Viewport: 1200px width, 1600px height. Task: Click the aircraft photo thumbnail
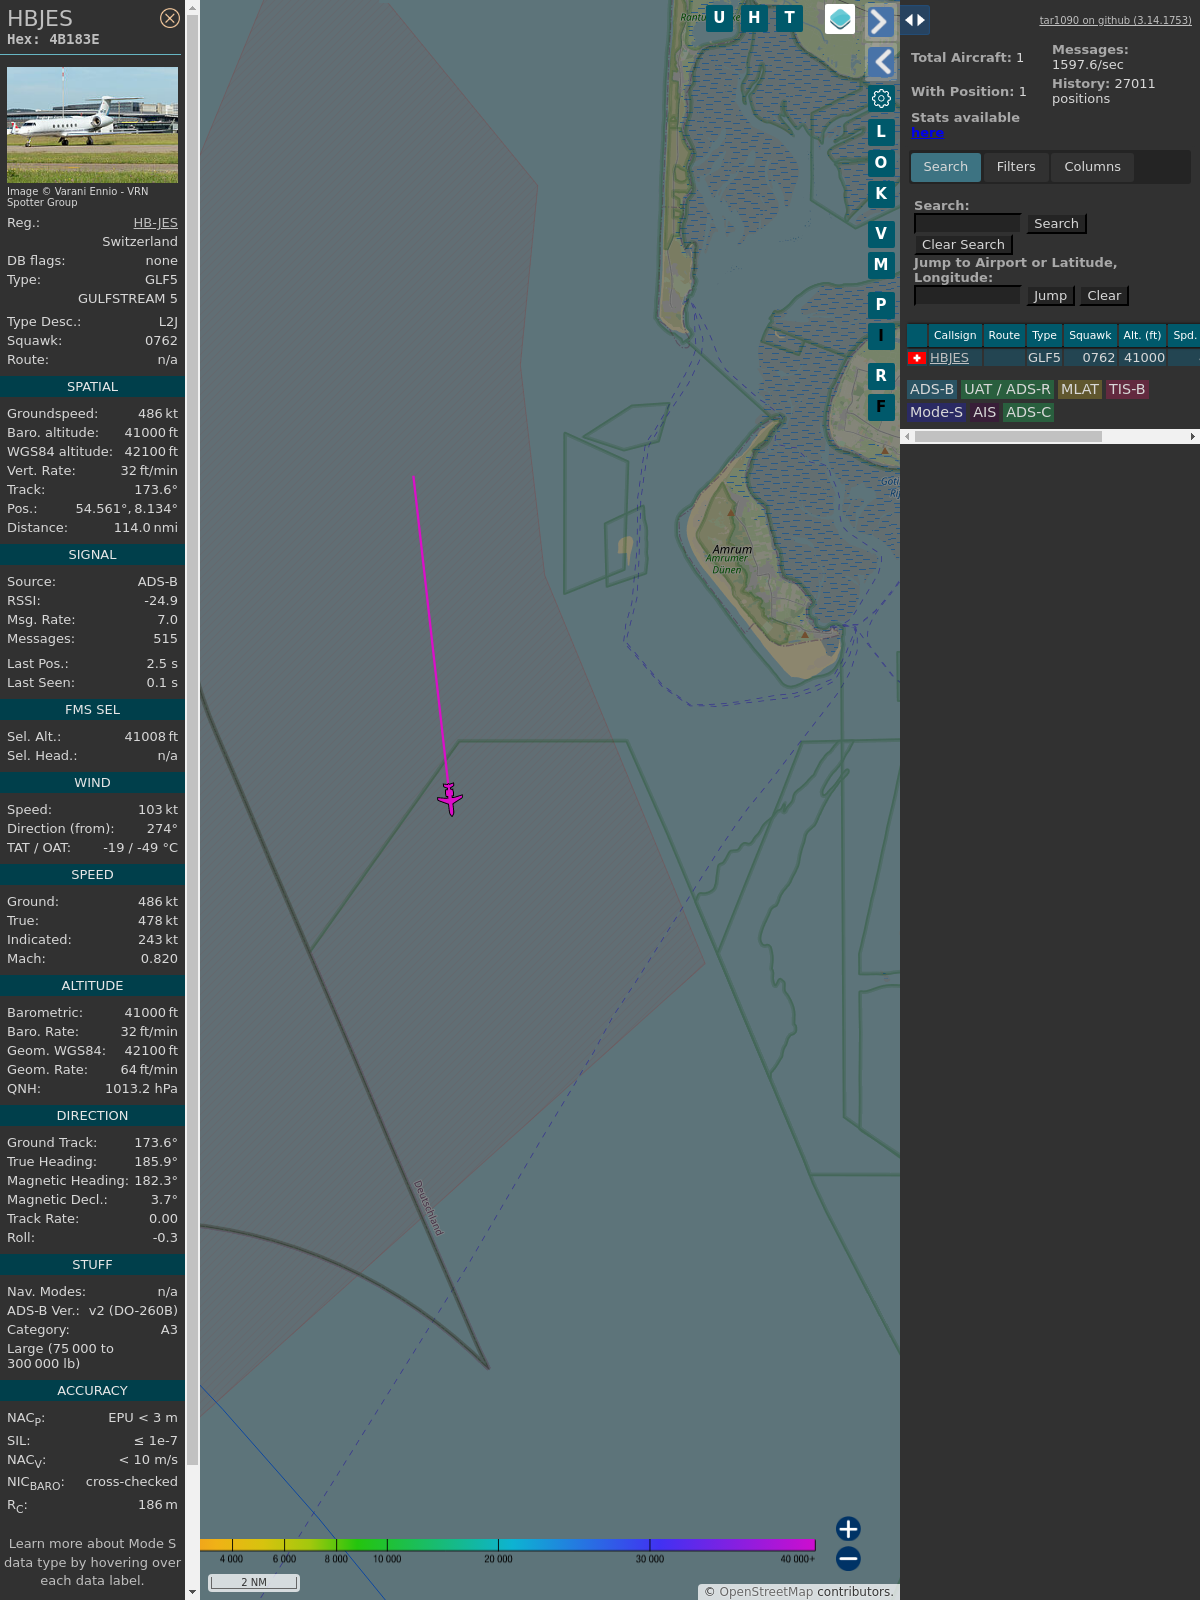(x=92, y=125)
